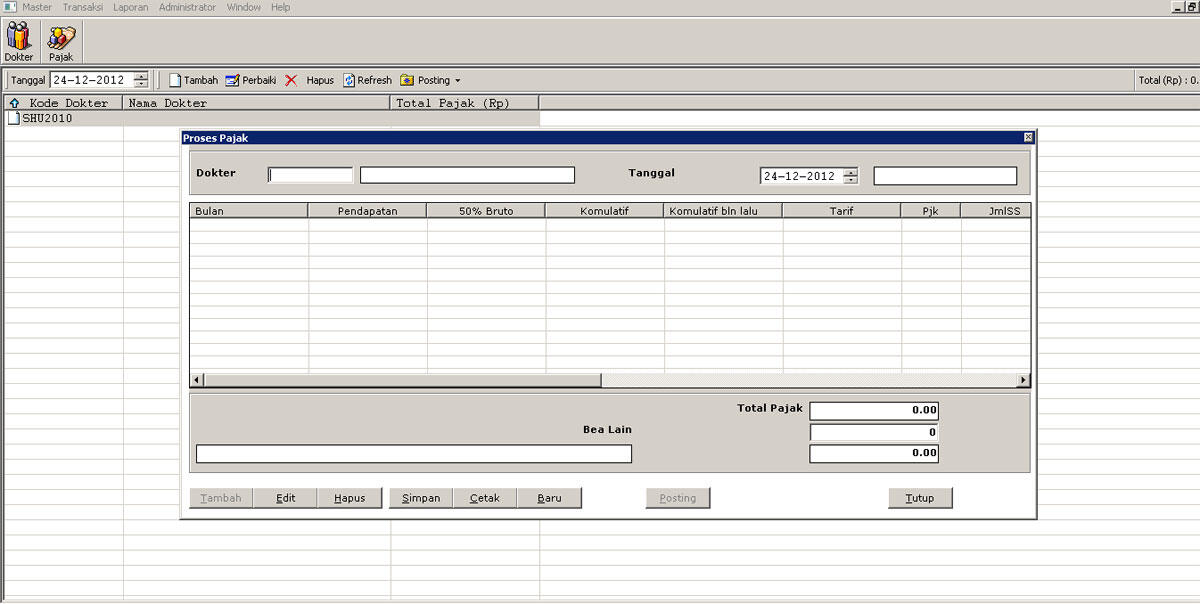The height and width of the screenshot is (604, 1200).
Task: Click the long text field under Bea Lain
Action: coord(414,454)
